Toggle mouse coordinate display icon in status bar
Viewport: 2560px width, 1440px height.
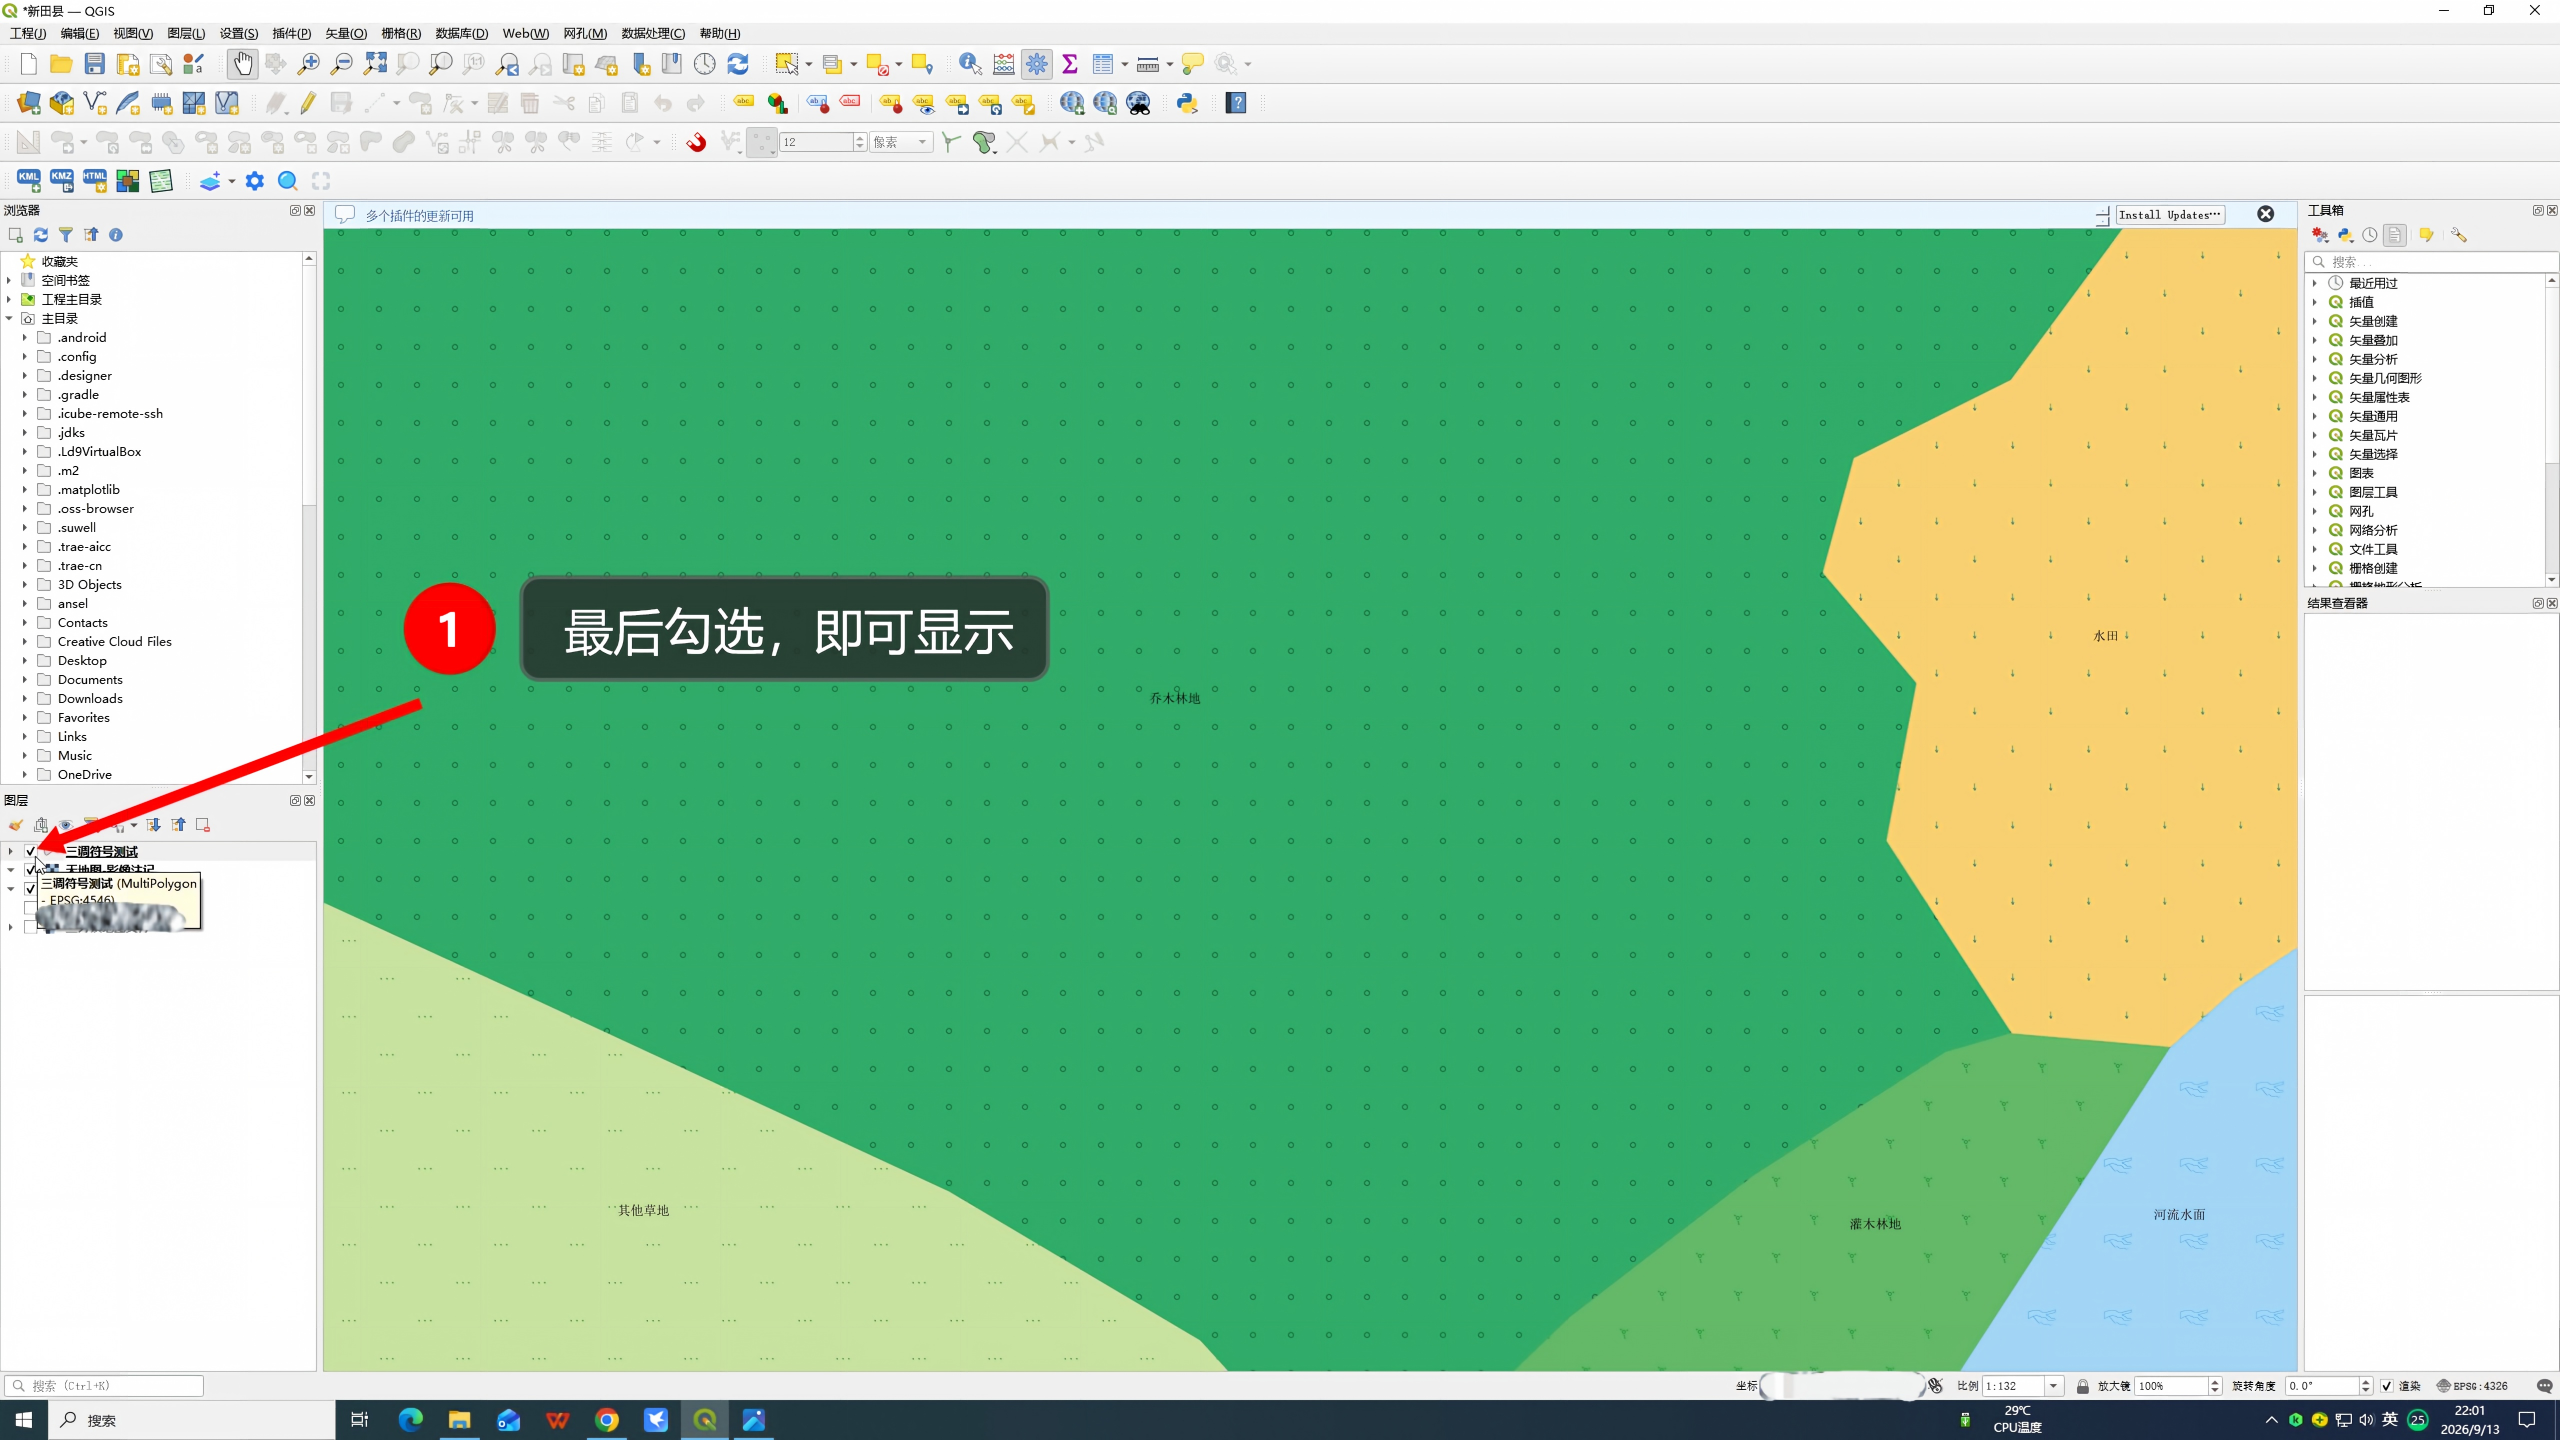[1936, 1386]
